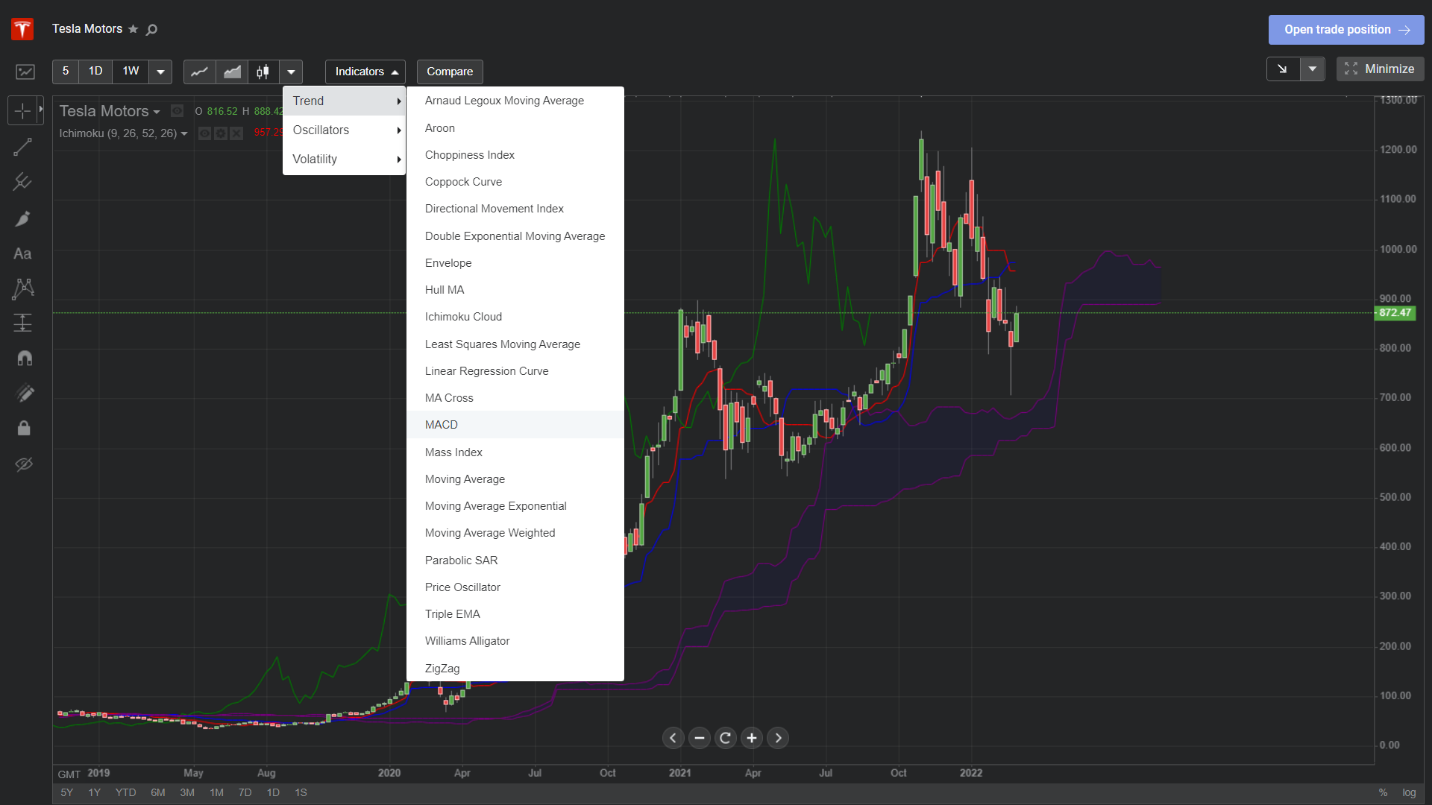Collapse the Indicators dropdown

[x=365, y=72]
